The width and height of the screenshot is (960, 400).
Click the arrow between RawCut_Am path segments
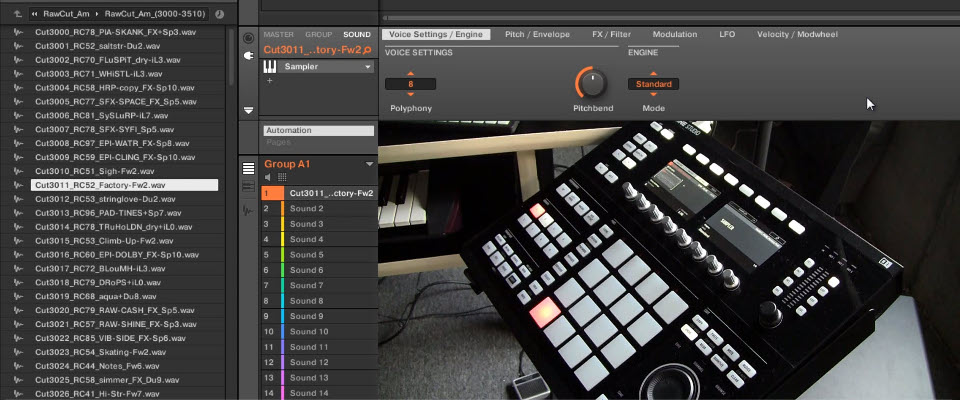(x=97, y=14)
